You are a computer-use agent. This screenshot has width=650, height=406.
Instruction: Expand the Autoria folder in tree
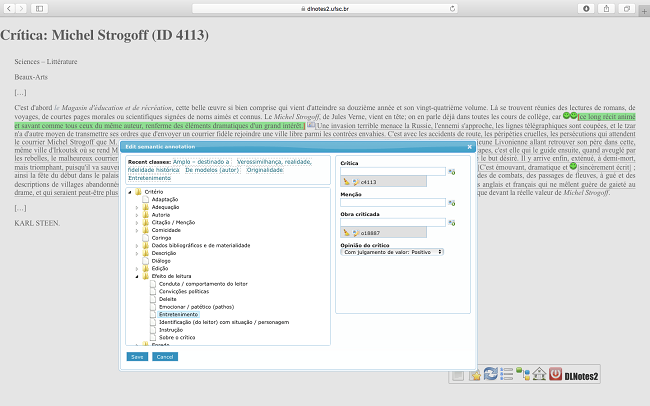[x=136, y=213]
